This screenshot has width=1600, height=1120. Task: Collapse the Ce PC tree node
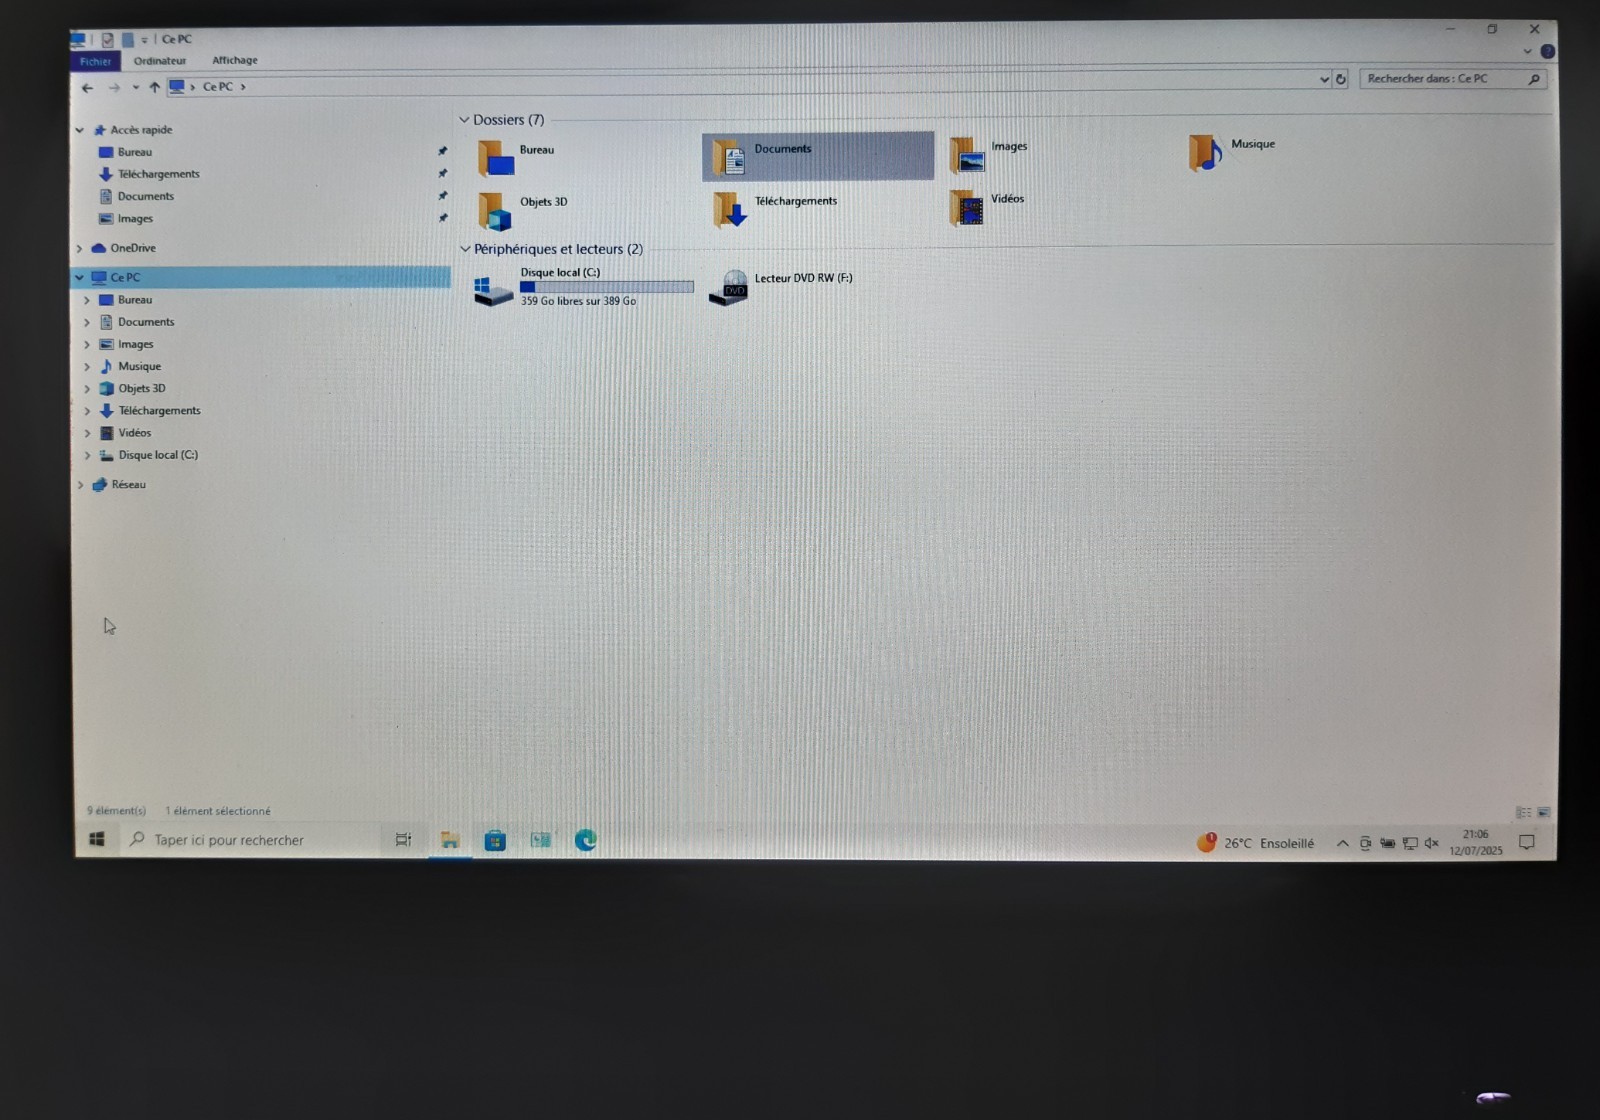pyautogui.click(x=80, y=277)
